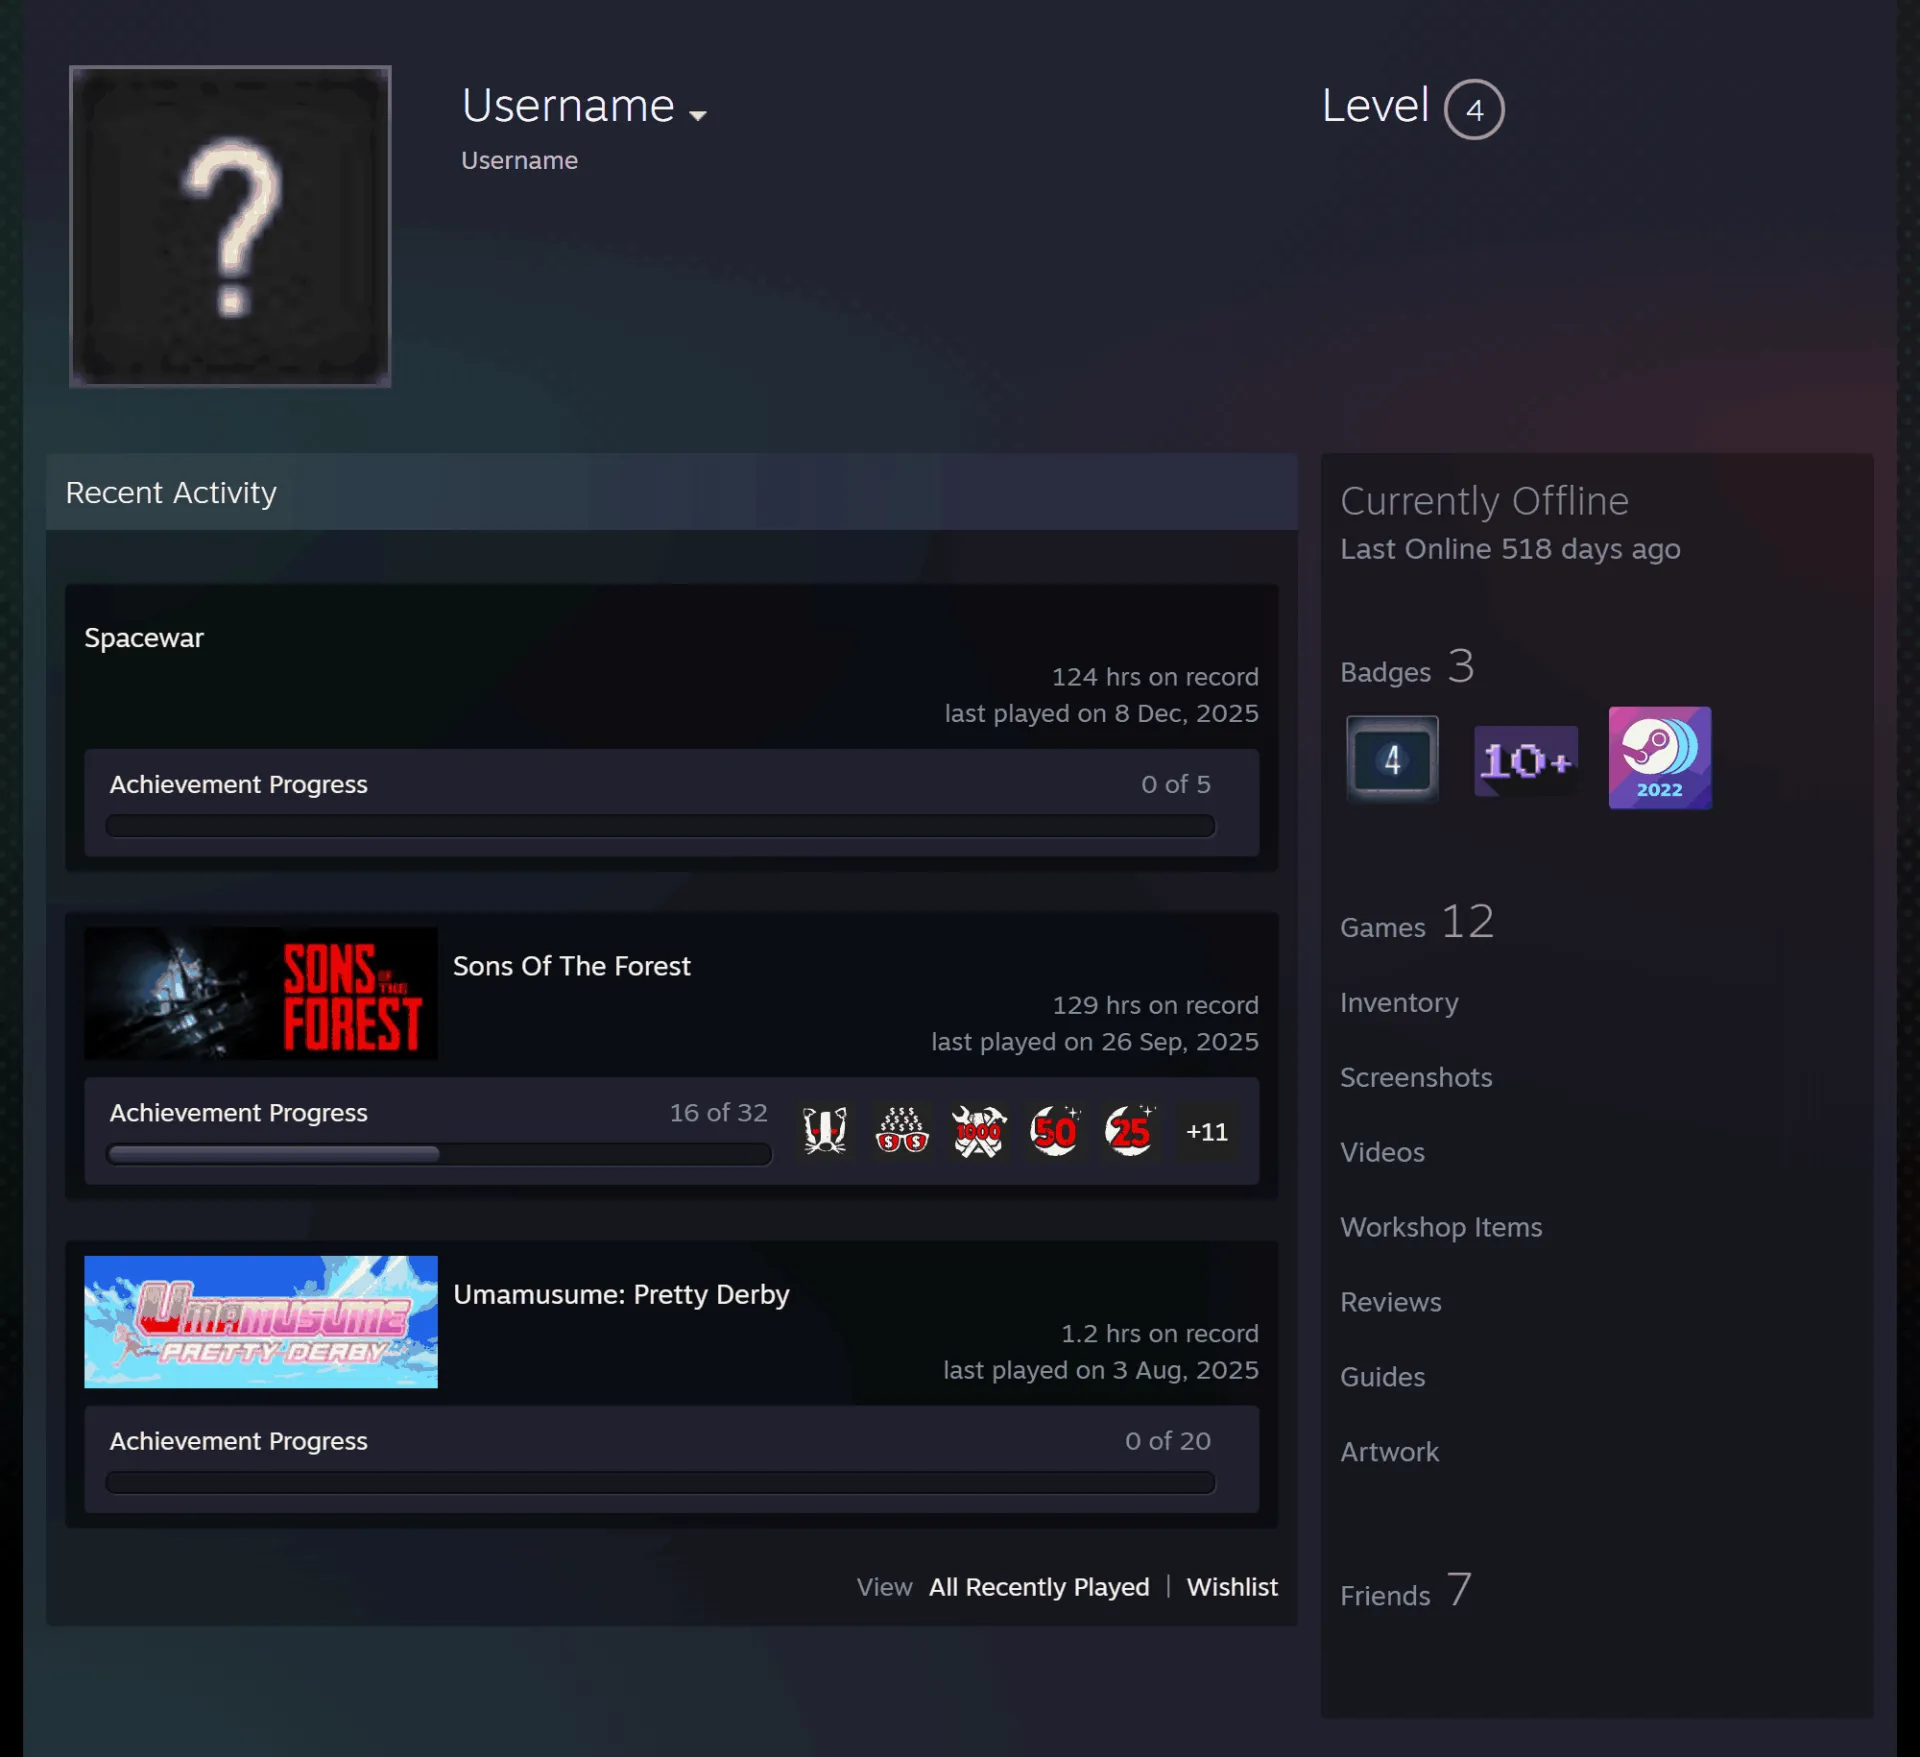
Task: Click Spacewar achievement progress bar
Action: click(x=660, y=826)
